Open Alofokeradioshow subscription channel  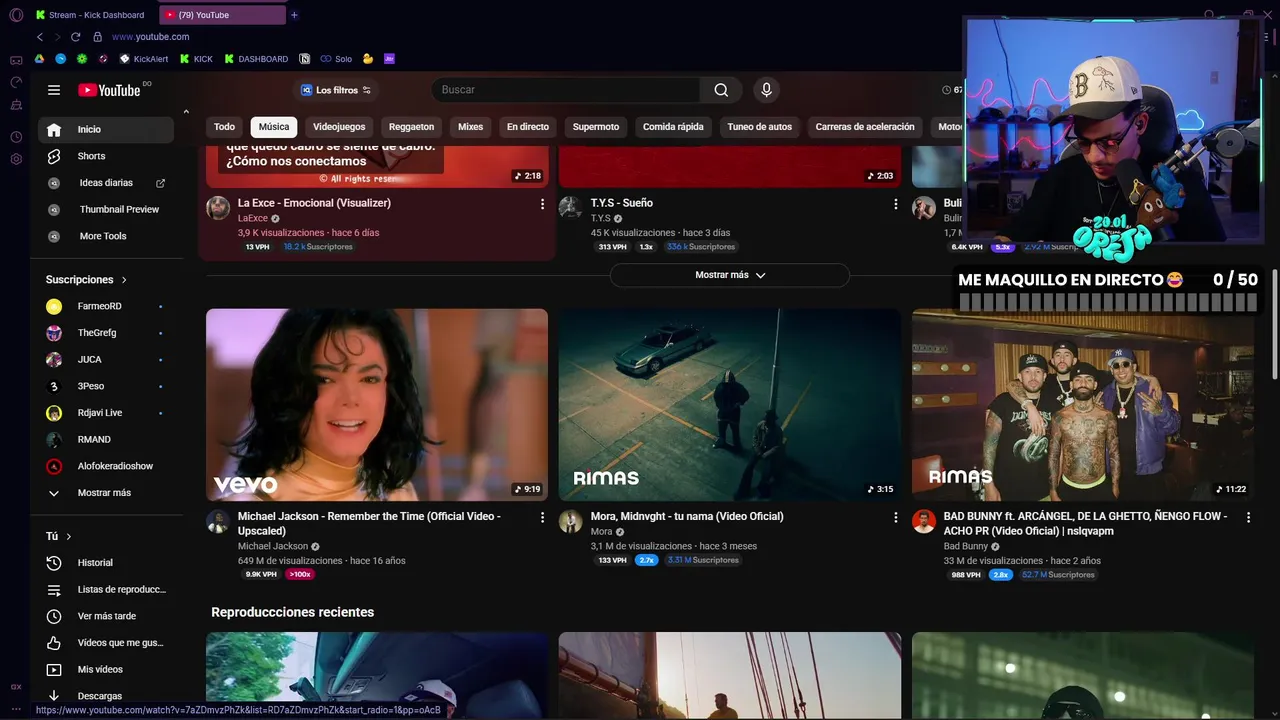(x=106, y=466)
